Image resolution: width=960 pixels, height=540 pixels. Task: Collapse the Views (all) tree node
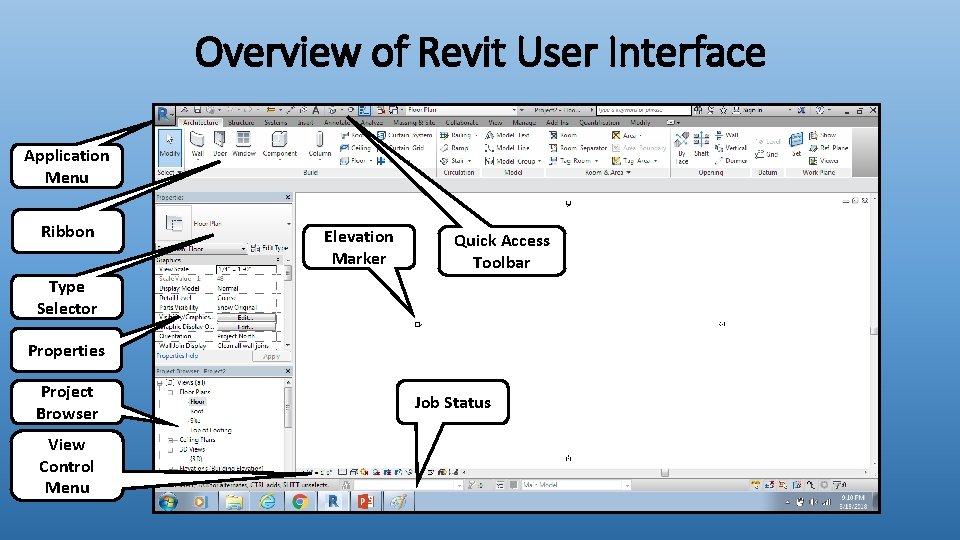point(160,383)
